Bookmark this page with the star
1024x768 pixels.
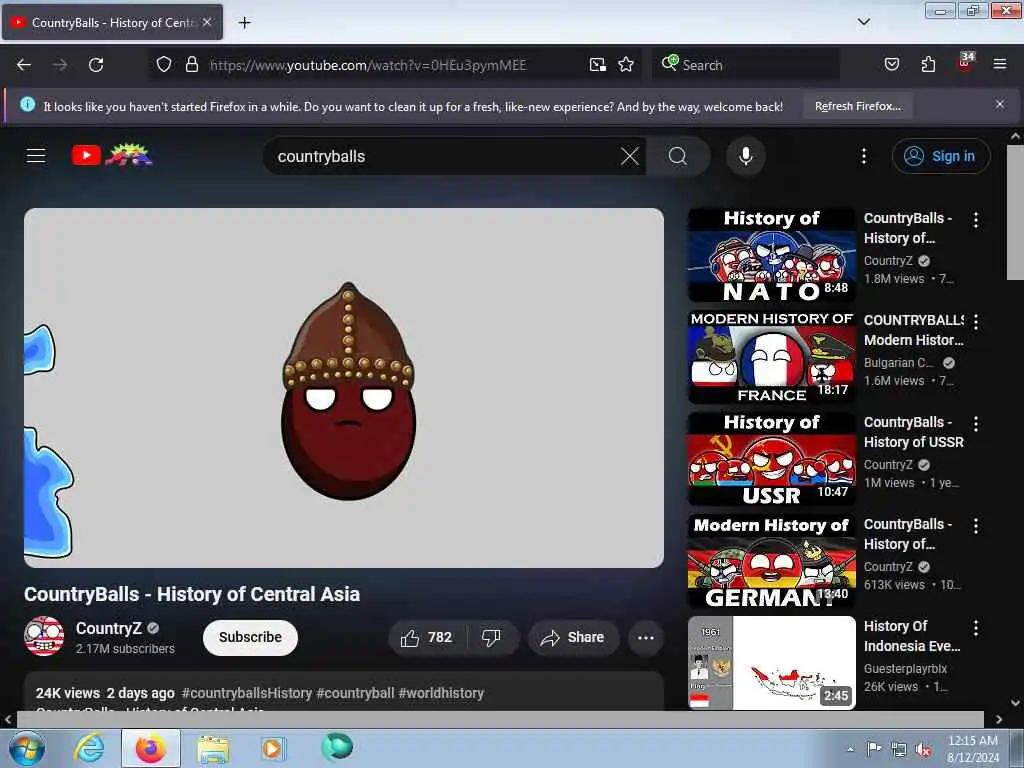point(626,64)
